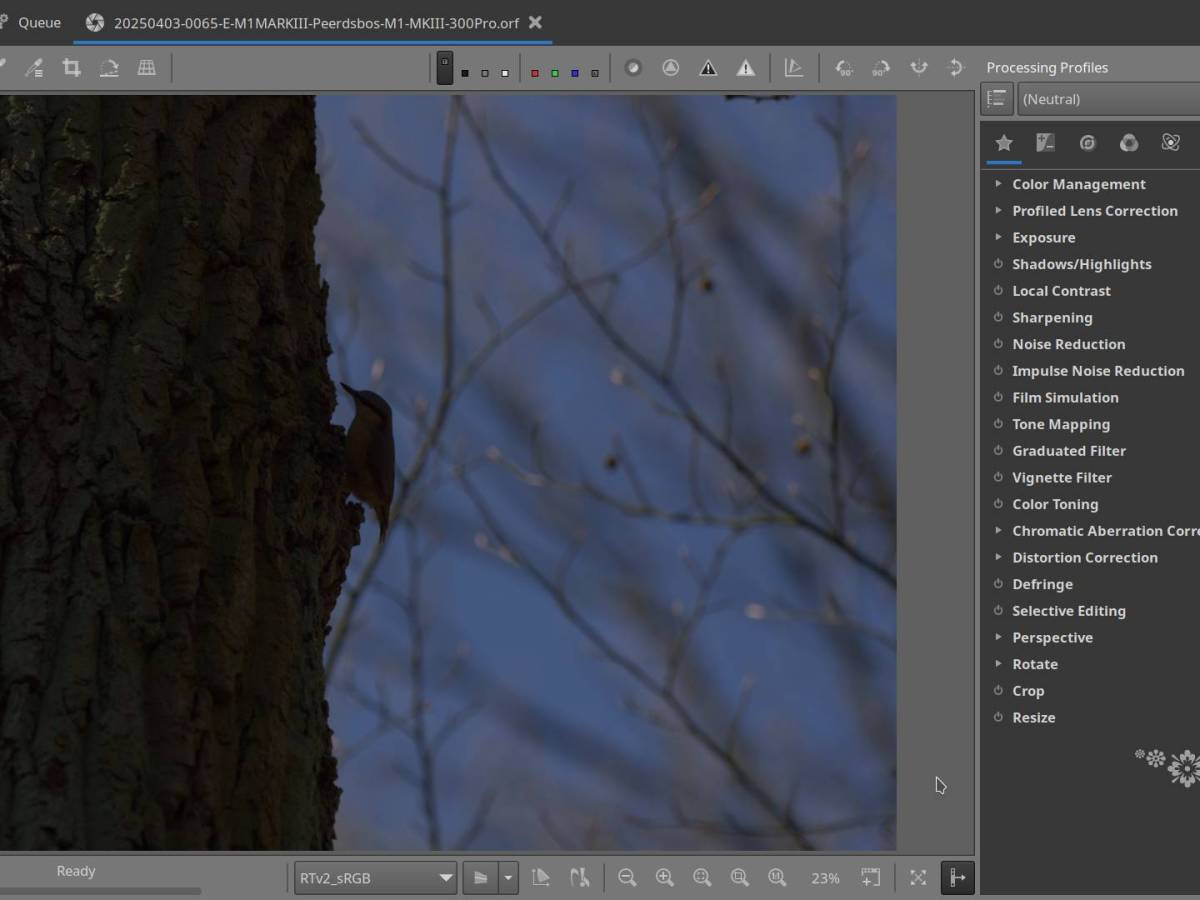The height and width of the screenshot is (900, 1200).
Task: Enable the Resize tool
Action: coord(998,717)
